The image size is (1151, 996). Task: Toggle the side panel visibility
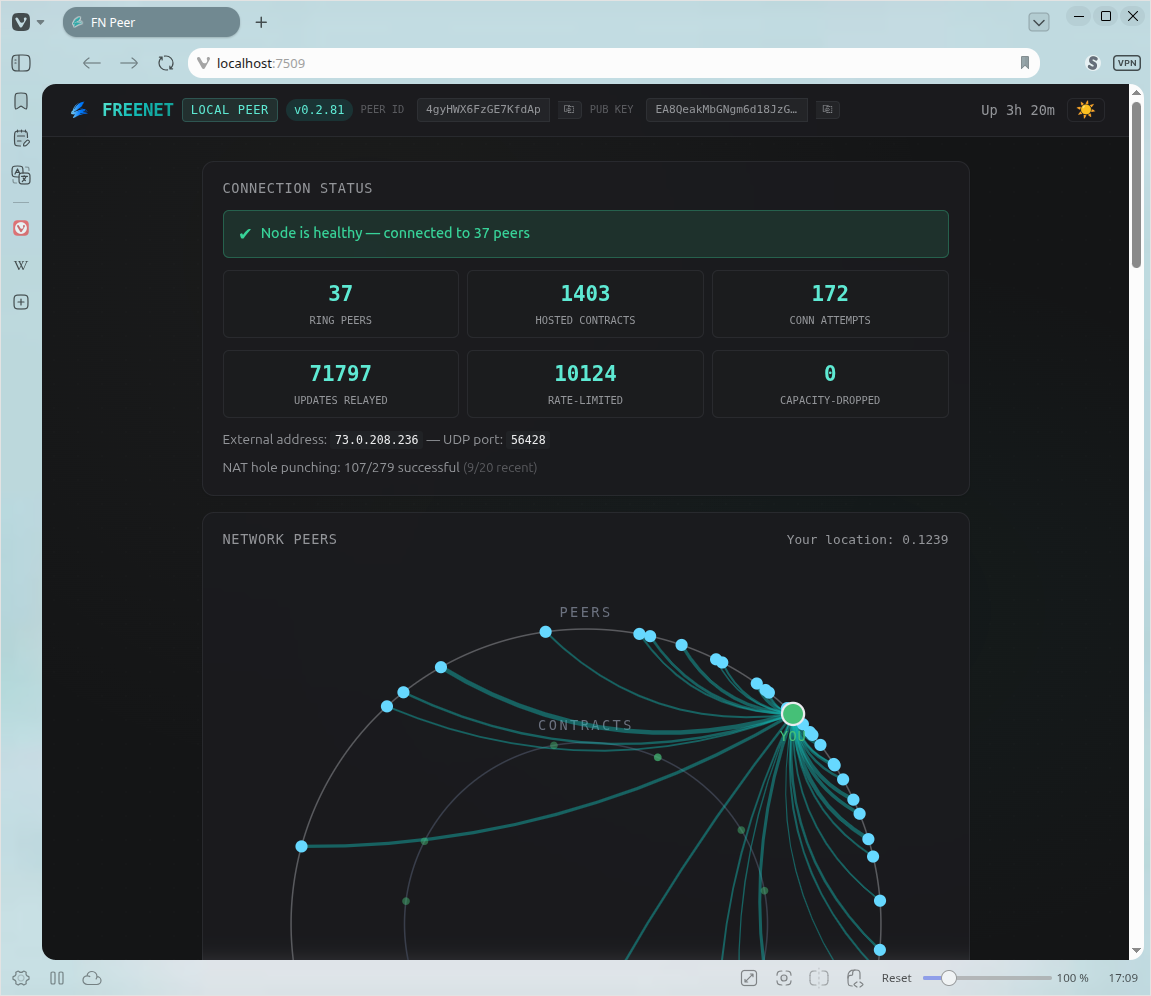[21, 63]
